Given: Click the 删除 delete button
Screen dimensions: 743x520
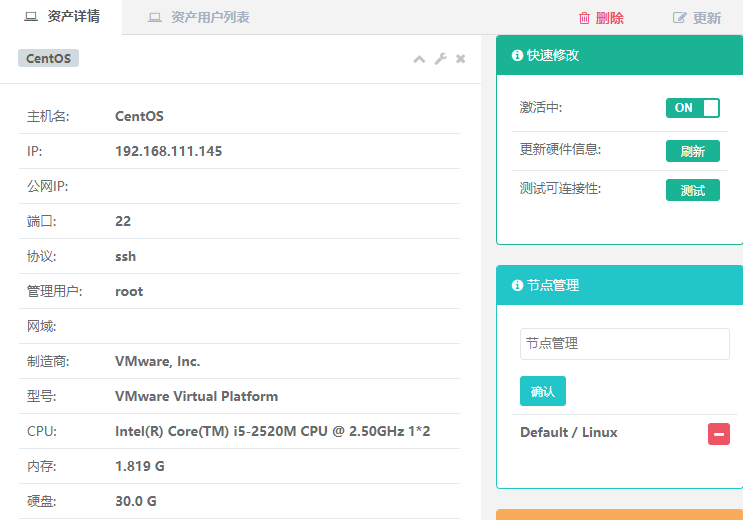Looking at the screenshot, I should point(601,18).
